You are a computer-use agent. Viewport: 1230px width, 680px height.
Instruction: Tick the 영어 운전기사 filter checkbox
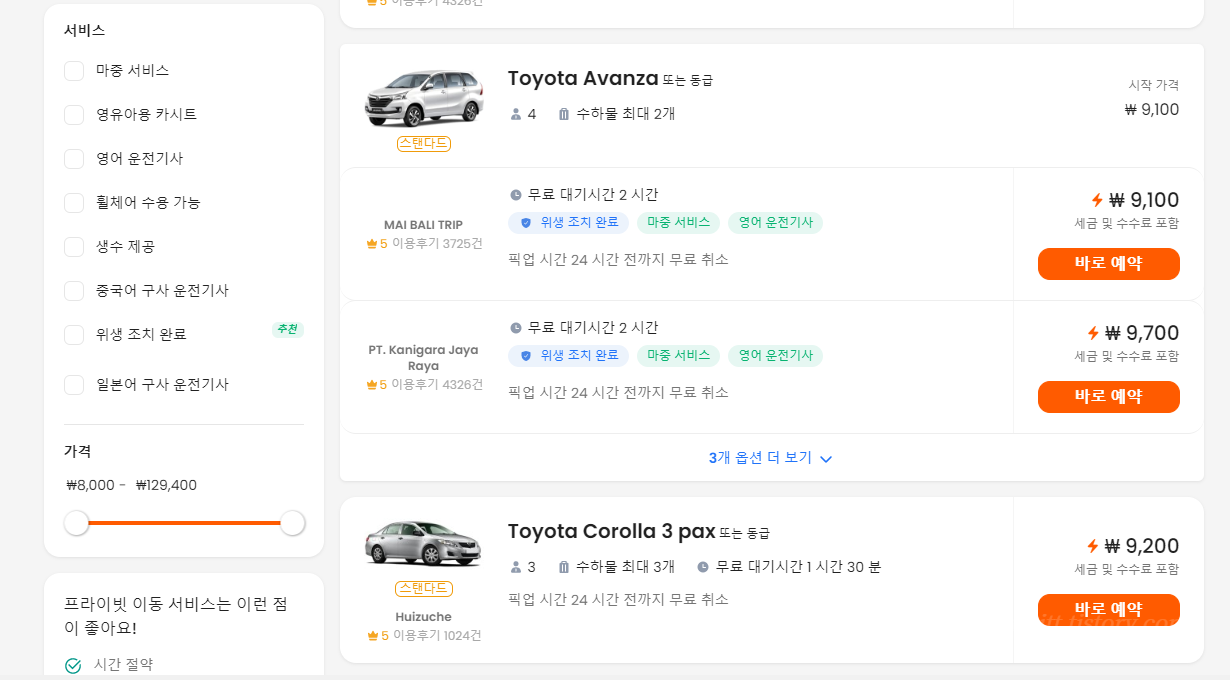[x=74, y=159]
